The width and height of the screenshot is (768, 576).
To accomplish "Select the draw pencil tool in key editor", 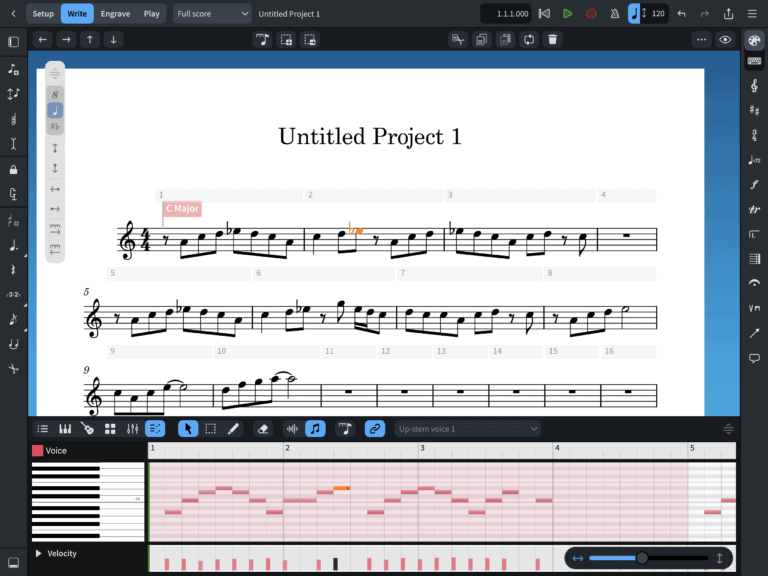I will (x=233, y=428).
